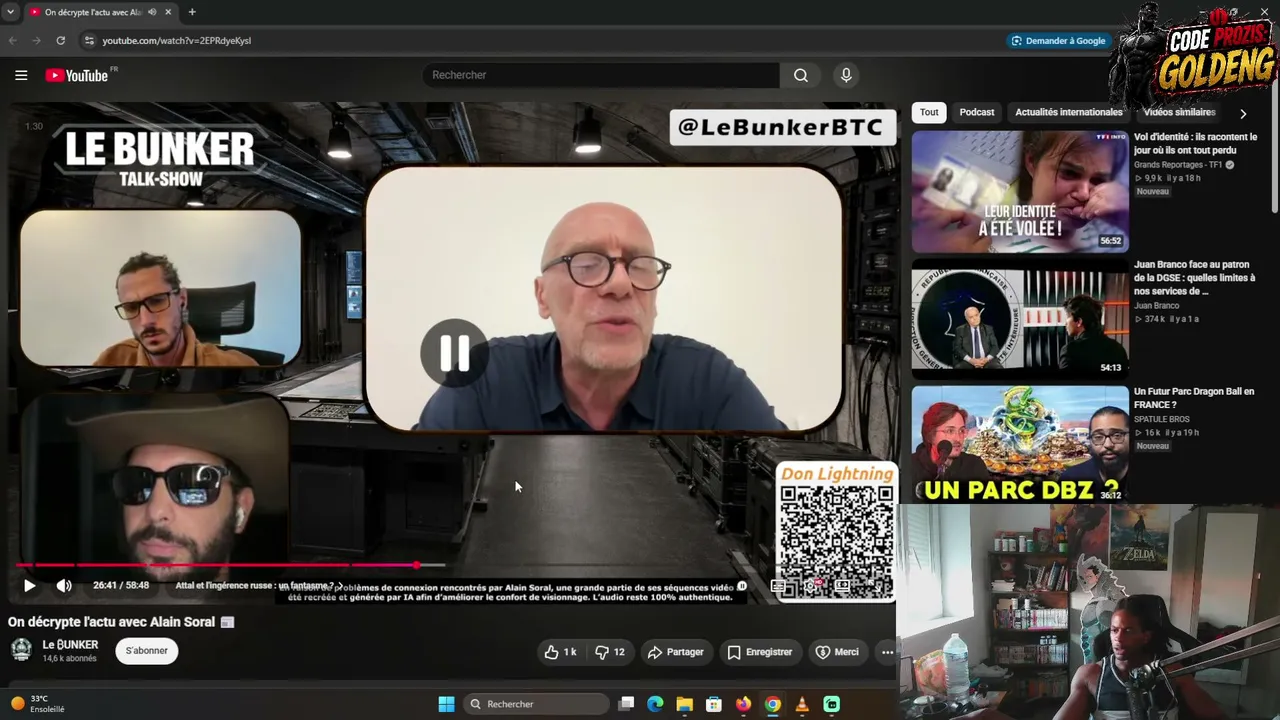The image size is (1280, 720).
Task: Open 'Un Futur Parc Dragon Ball' title
Action: tap(1194, 398)
